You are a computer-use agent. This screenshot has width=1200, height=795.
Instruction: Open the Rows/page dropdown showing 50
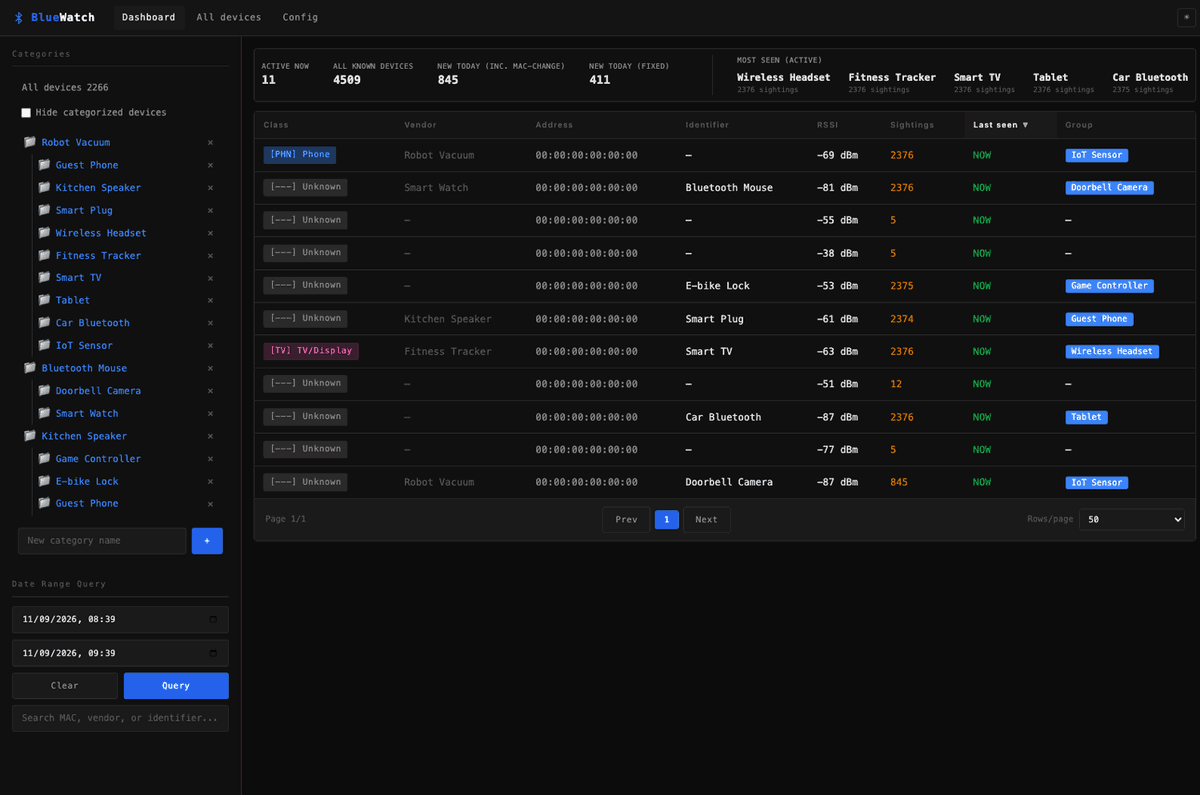(x=1132, y=520)
